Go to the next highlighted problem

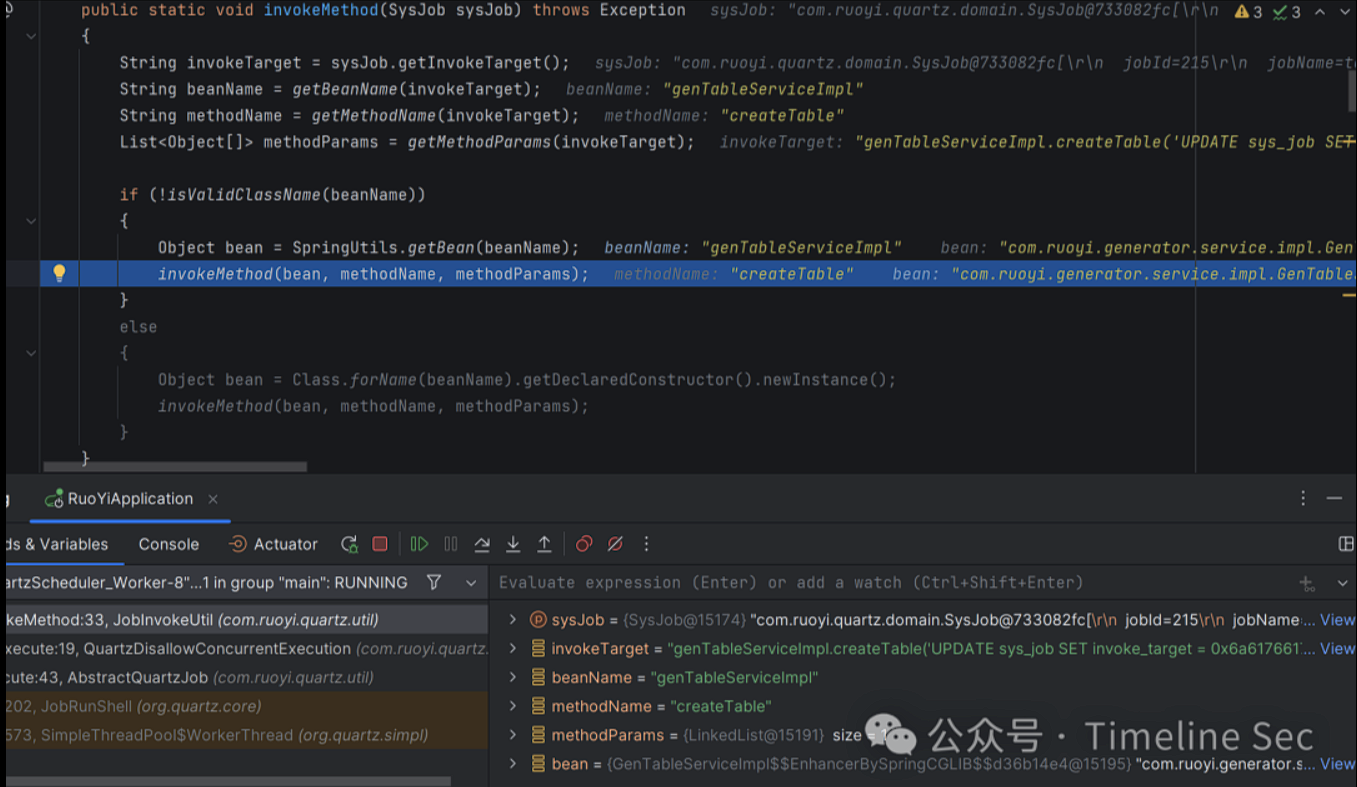click(1344, 12)
